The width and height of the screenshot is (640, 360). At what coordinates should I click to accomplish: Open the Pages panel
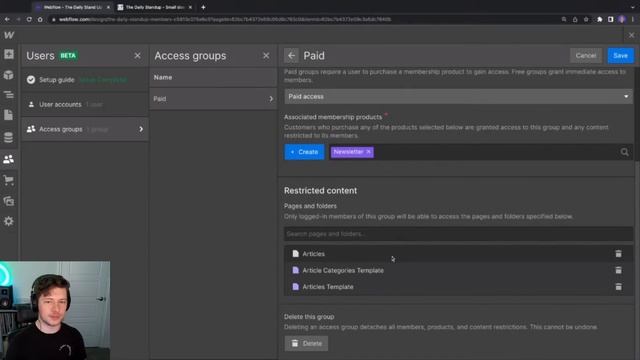pos(9,115)
